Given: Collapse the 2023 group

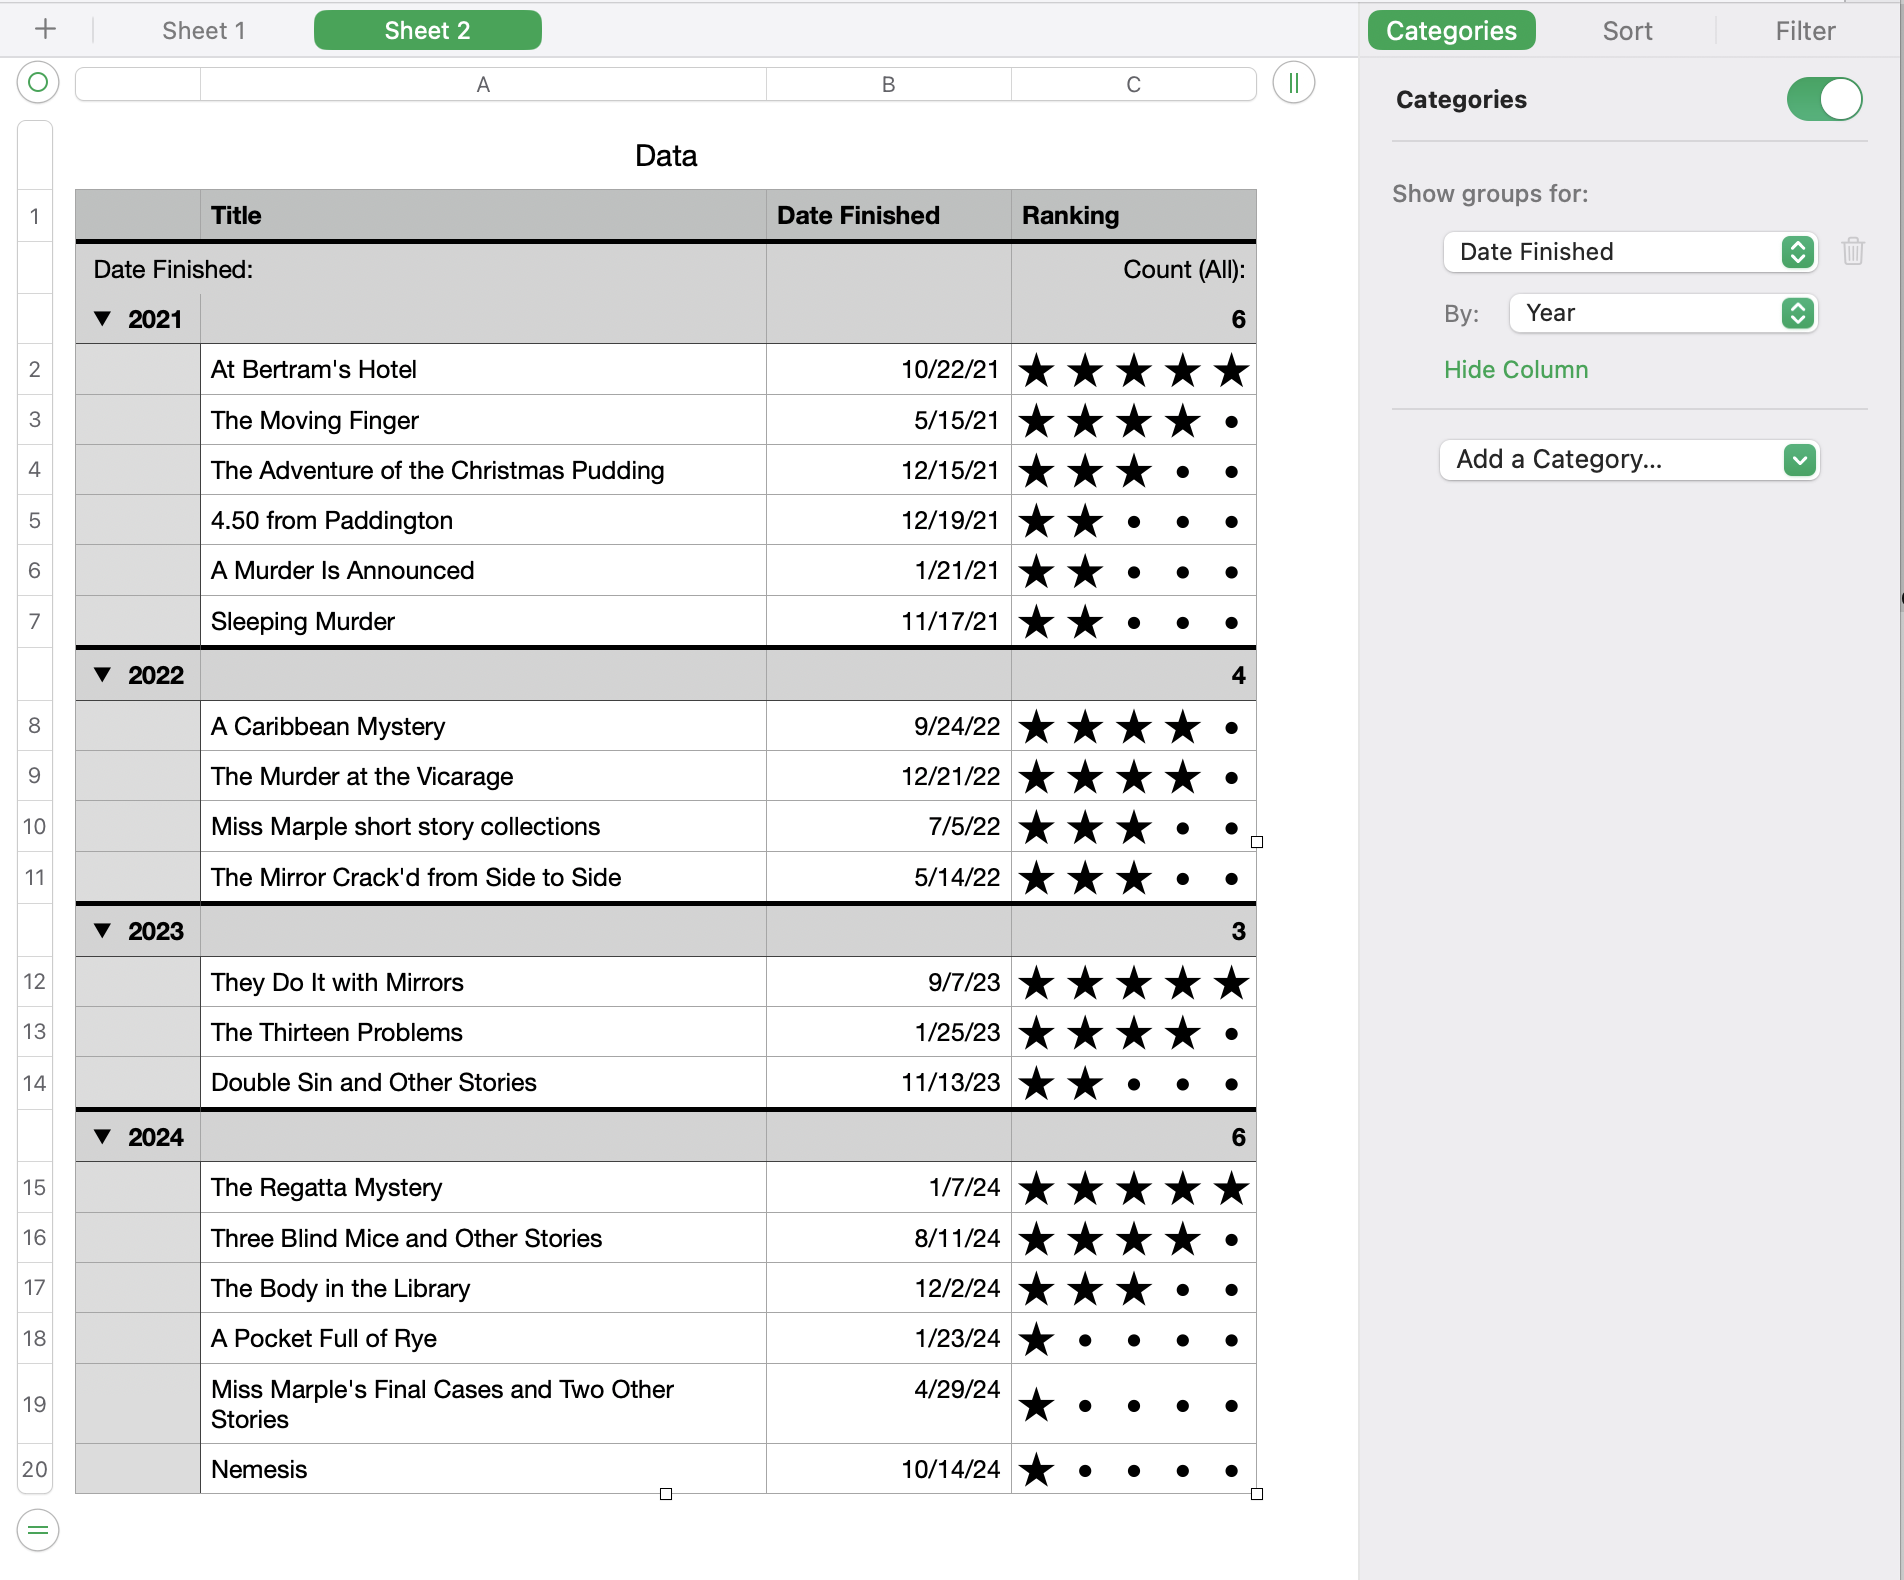Looking at the screenshot, I should (102, 931).
